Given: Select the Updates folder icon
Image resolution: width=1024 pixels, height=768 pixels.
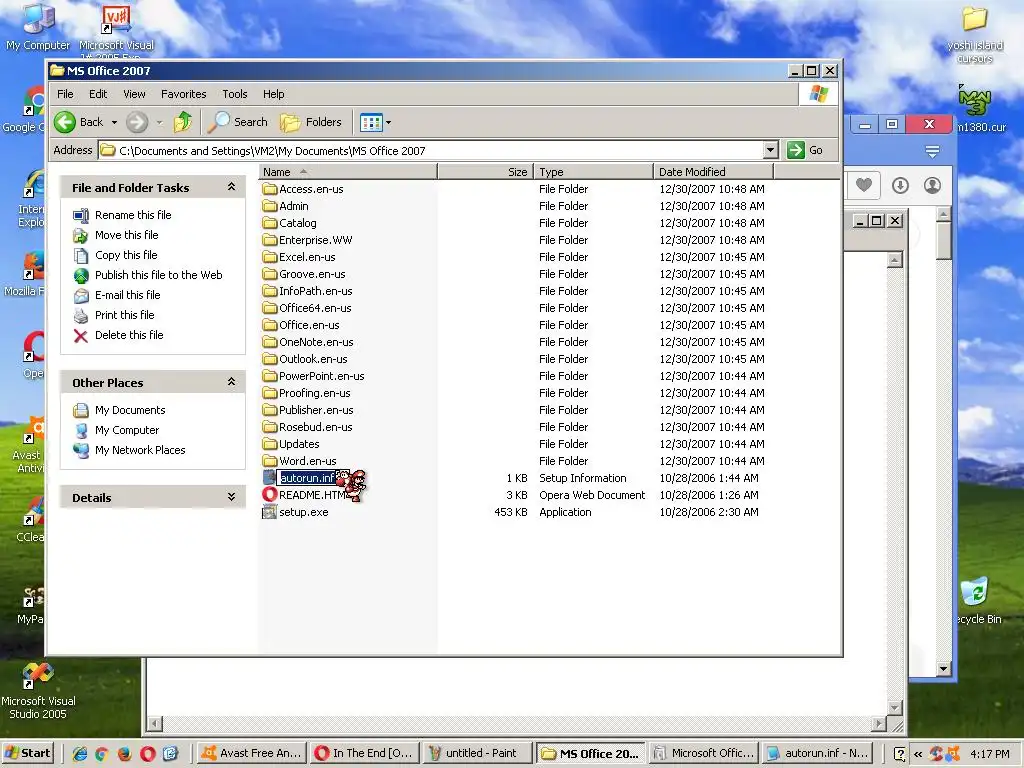Looking at the screenshot, I should point(270,443).
